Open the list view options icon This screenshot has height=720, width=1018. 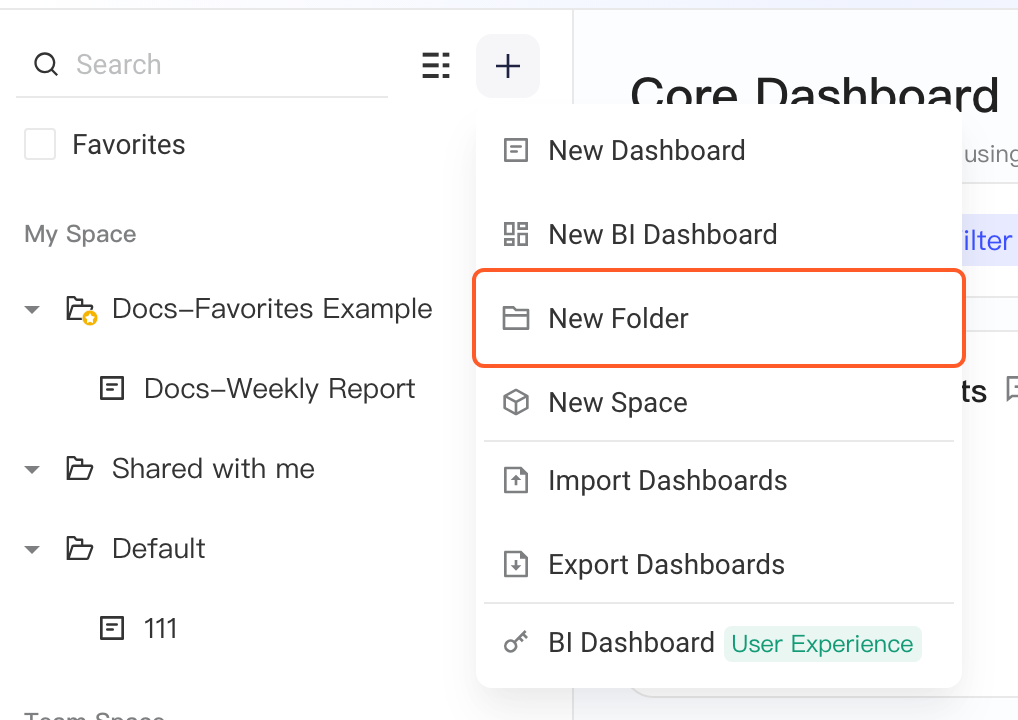click(436, 66)
